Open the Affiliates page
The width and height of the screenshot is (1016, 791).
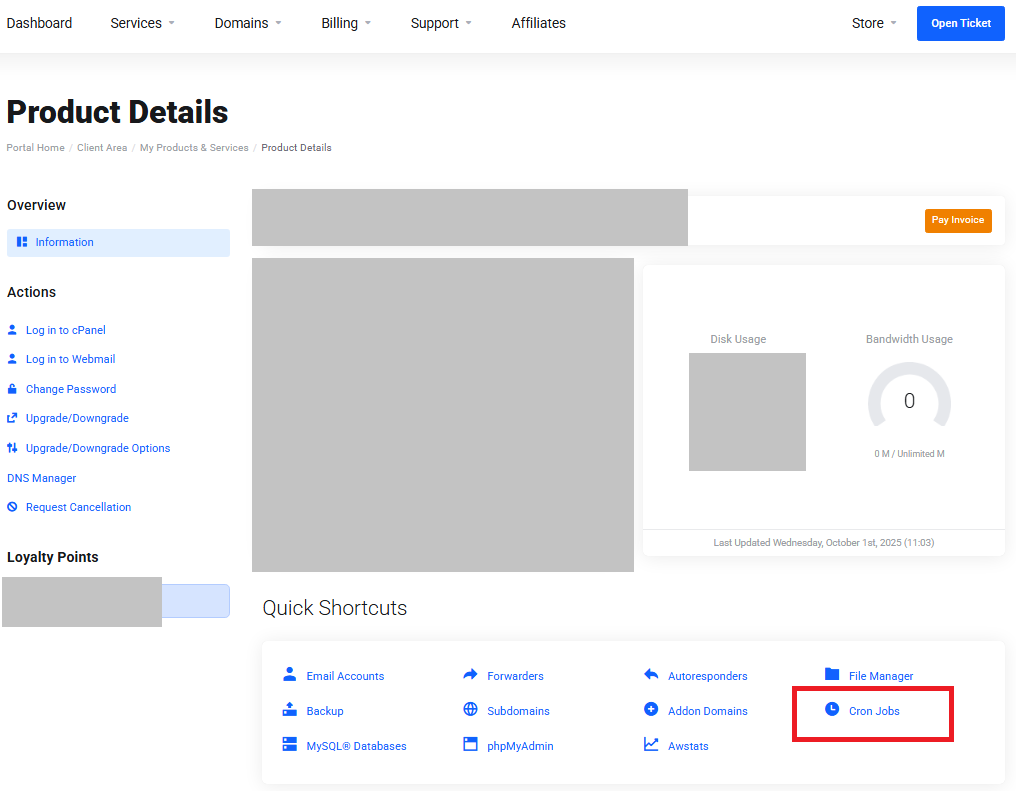538,23
